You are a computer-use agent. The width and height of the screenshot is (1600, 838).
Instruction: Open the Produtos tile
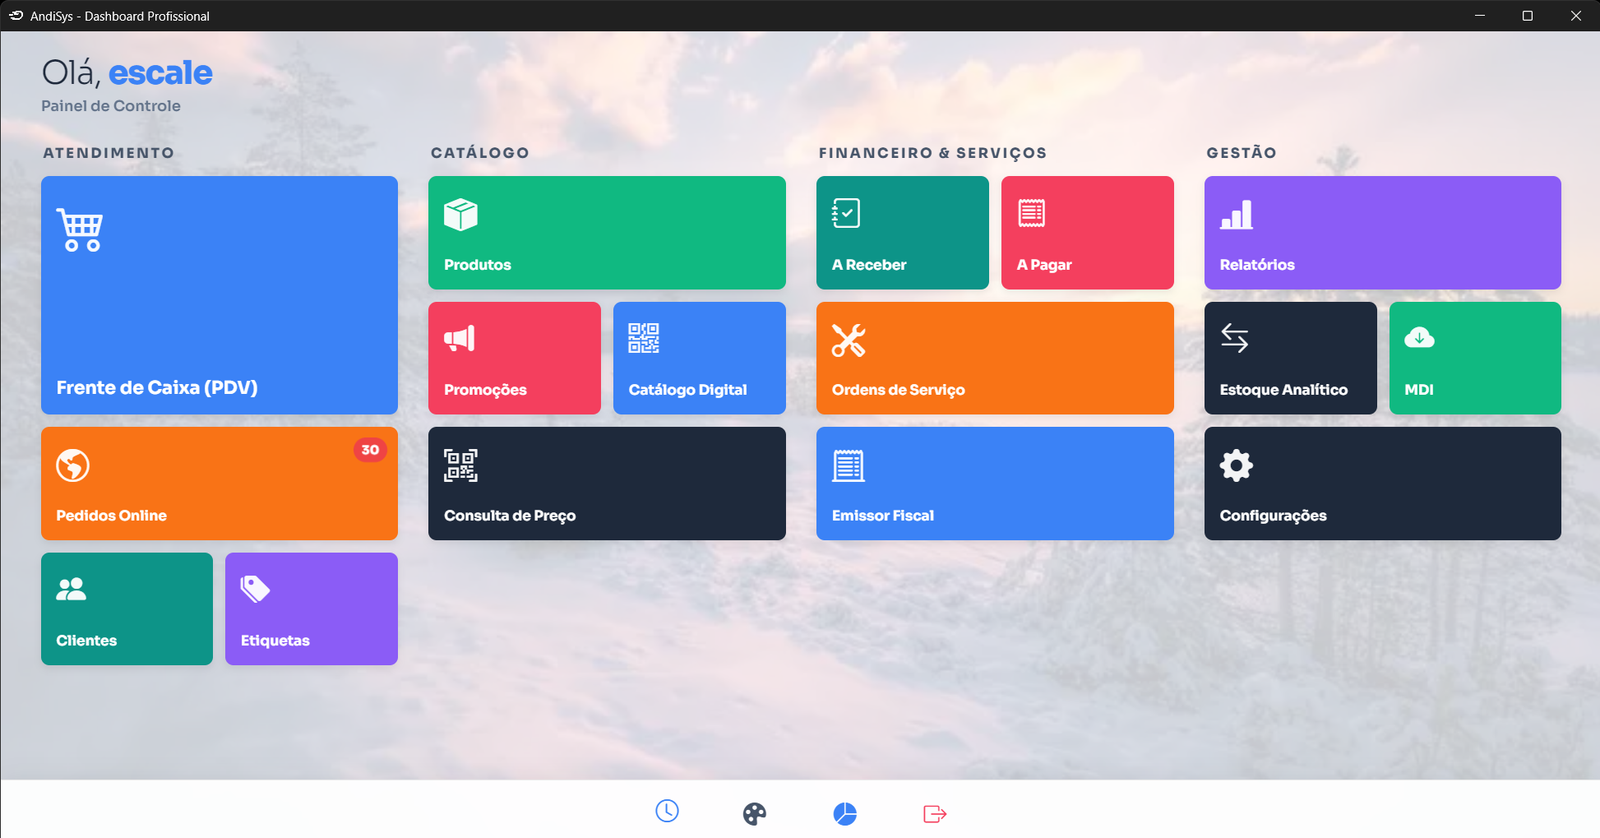click(607, 233)
